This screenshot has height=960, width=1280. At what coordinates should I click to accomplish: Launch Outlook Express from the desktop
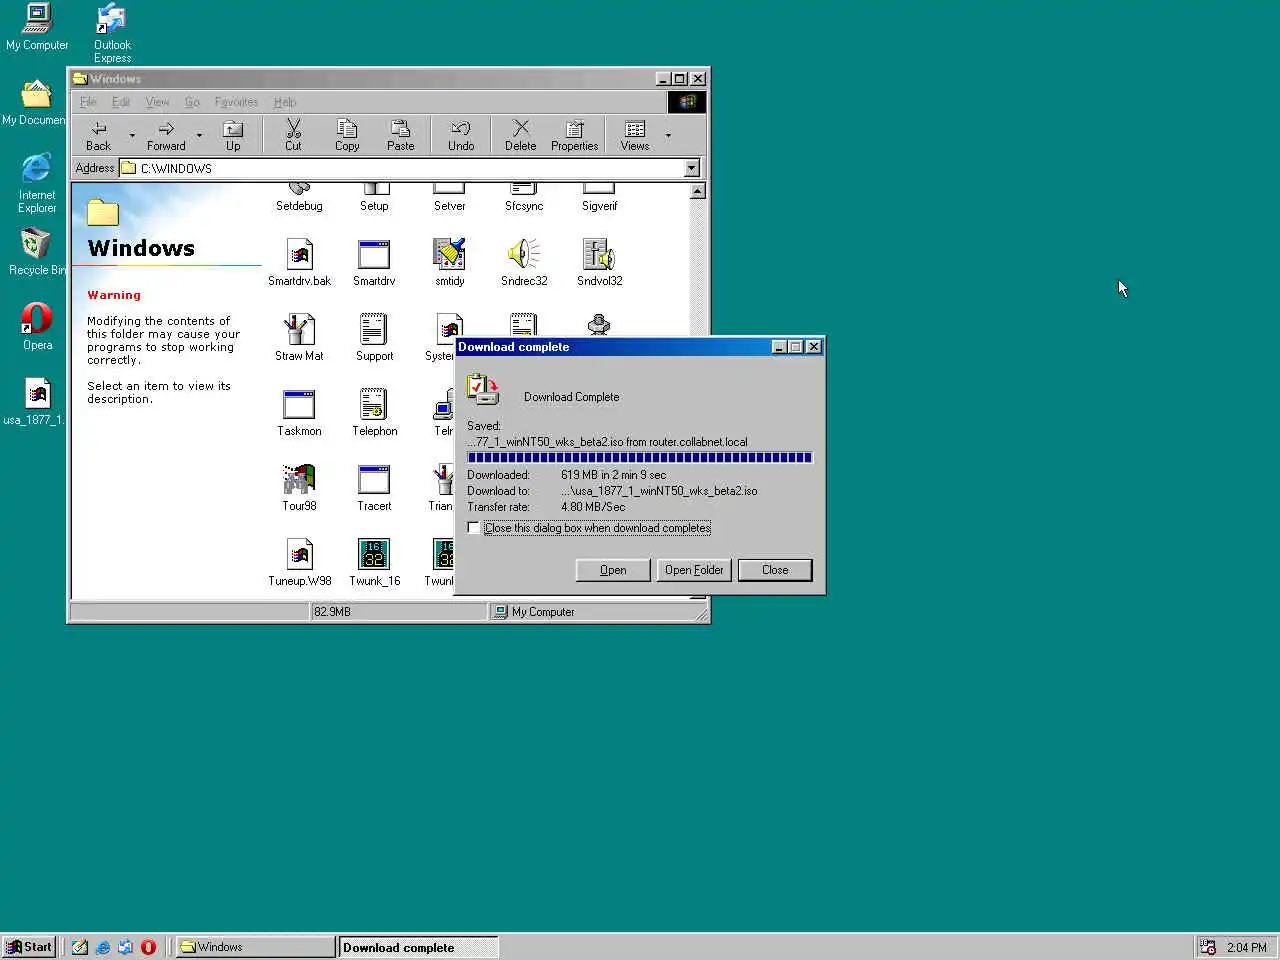point(112,33)
